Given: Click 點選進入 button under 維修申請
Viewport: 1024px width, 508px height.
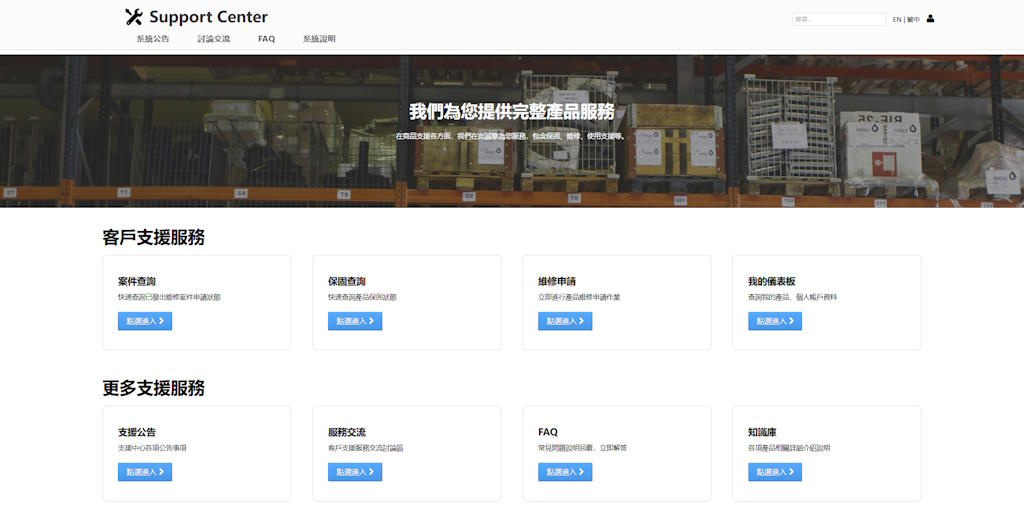Looking at the screenshot, I should 565,321.
